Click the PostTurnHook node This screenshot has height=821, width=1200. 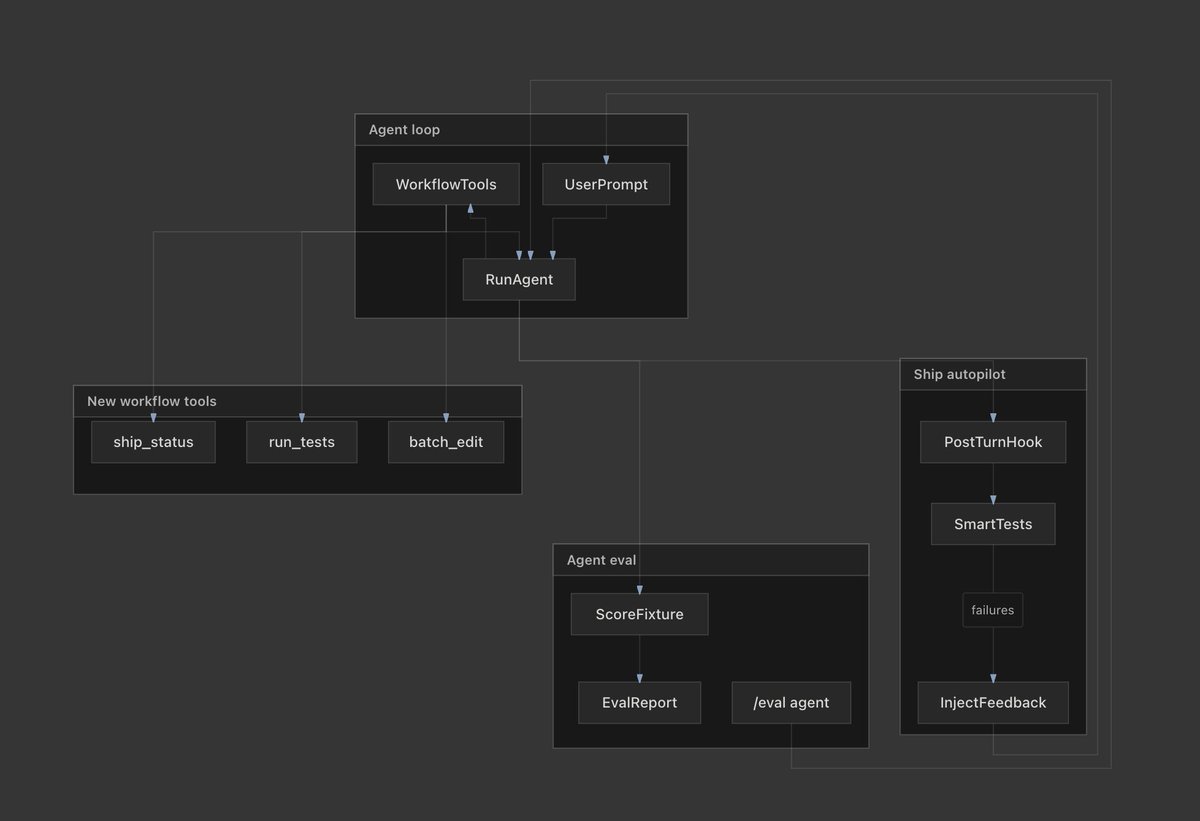pyautogui.click(x=993, y=442)
